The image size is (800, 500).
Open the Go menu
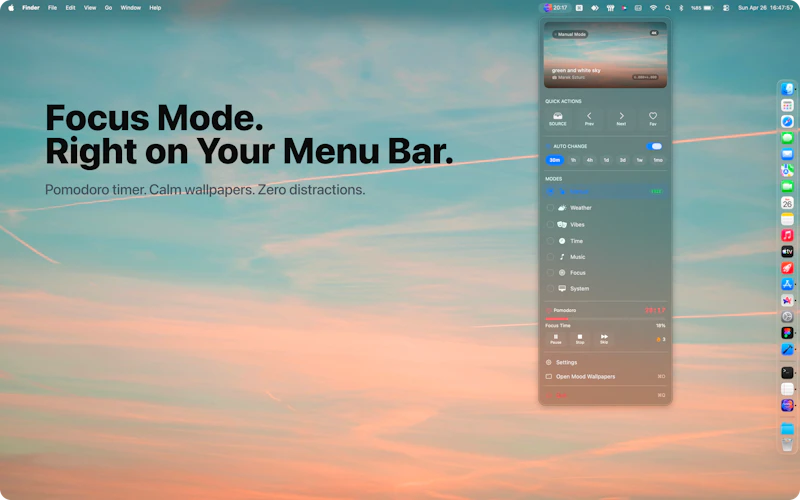point(108,8)
